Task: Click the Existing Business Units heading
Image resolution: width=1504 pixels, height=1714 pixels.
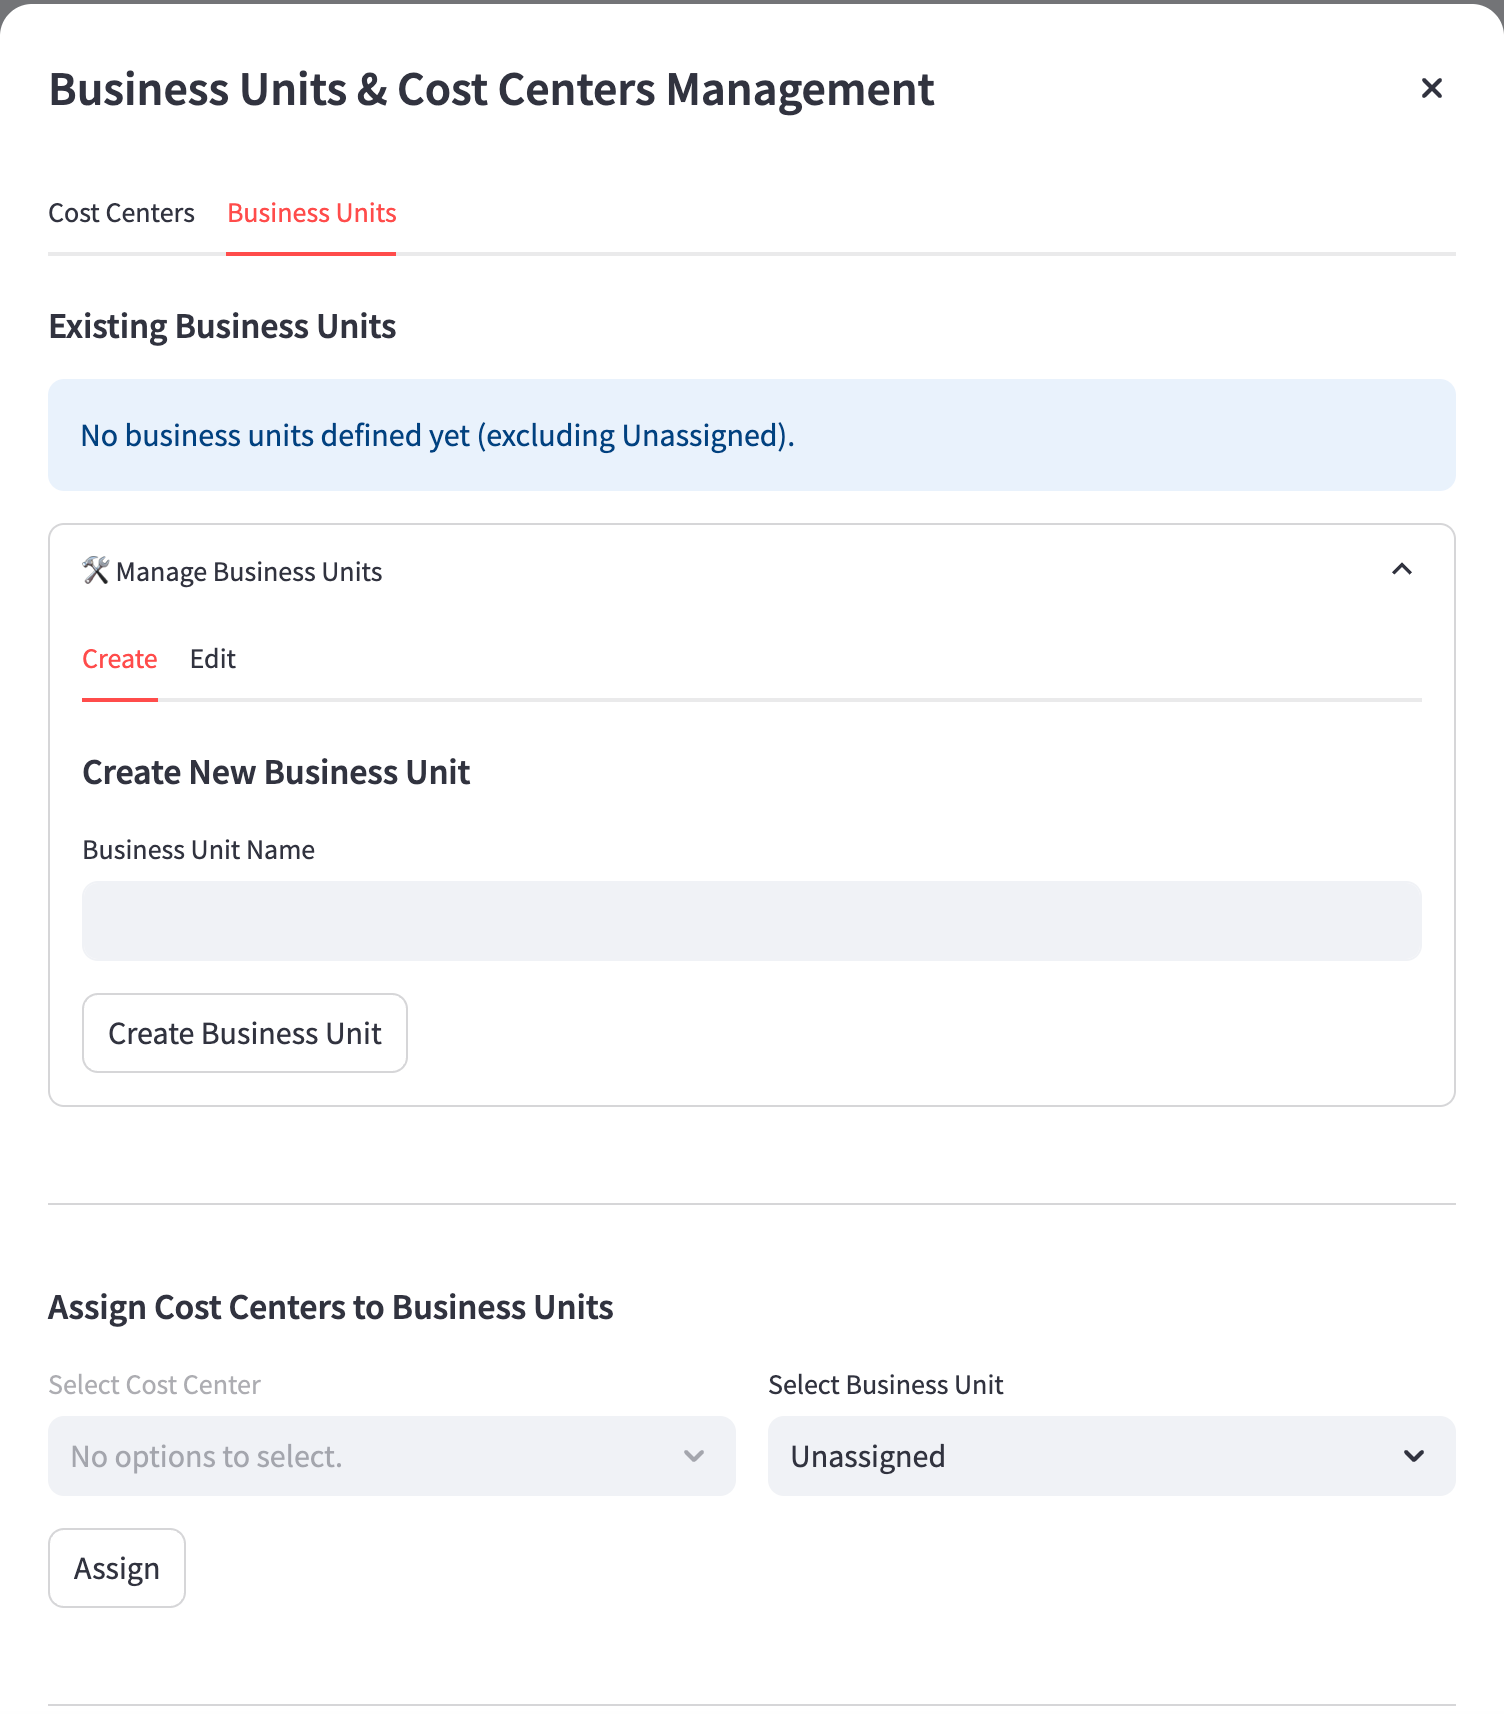Action: click(x=222, y=325)
